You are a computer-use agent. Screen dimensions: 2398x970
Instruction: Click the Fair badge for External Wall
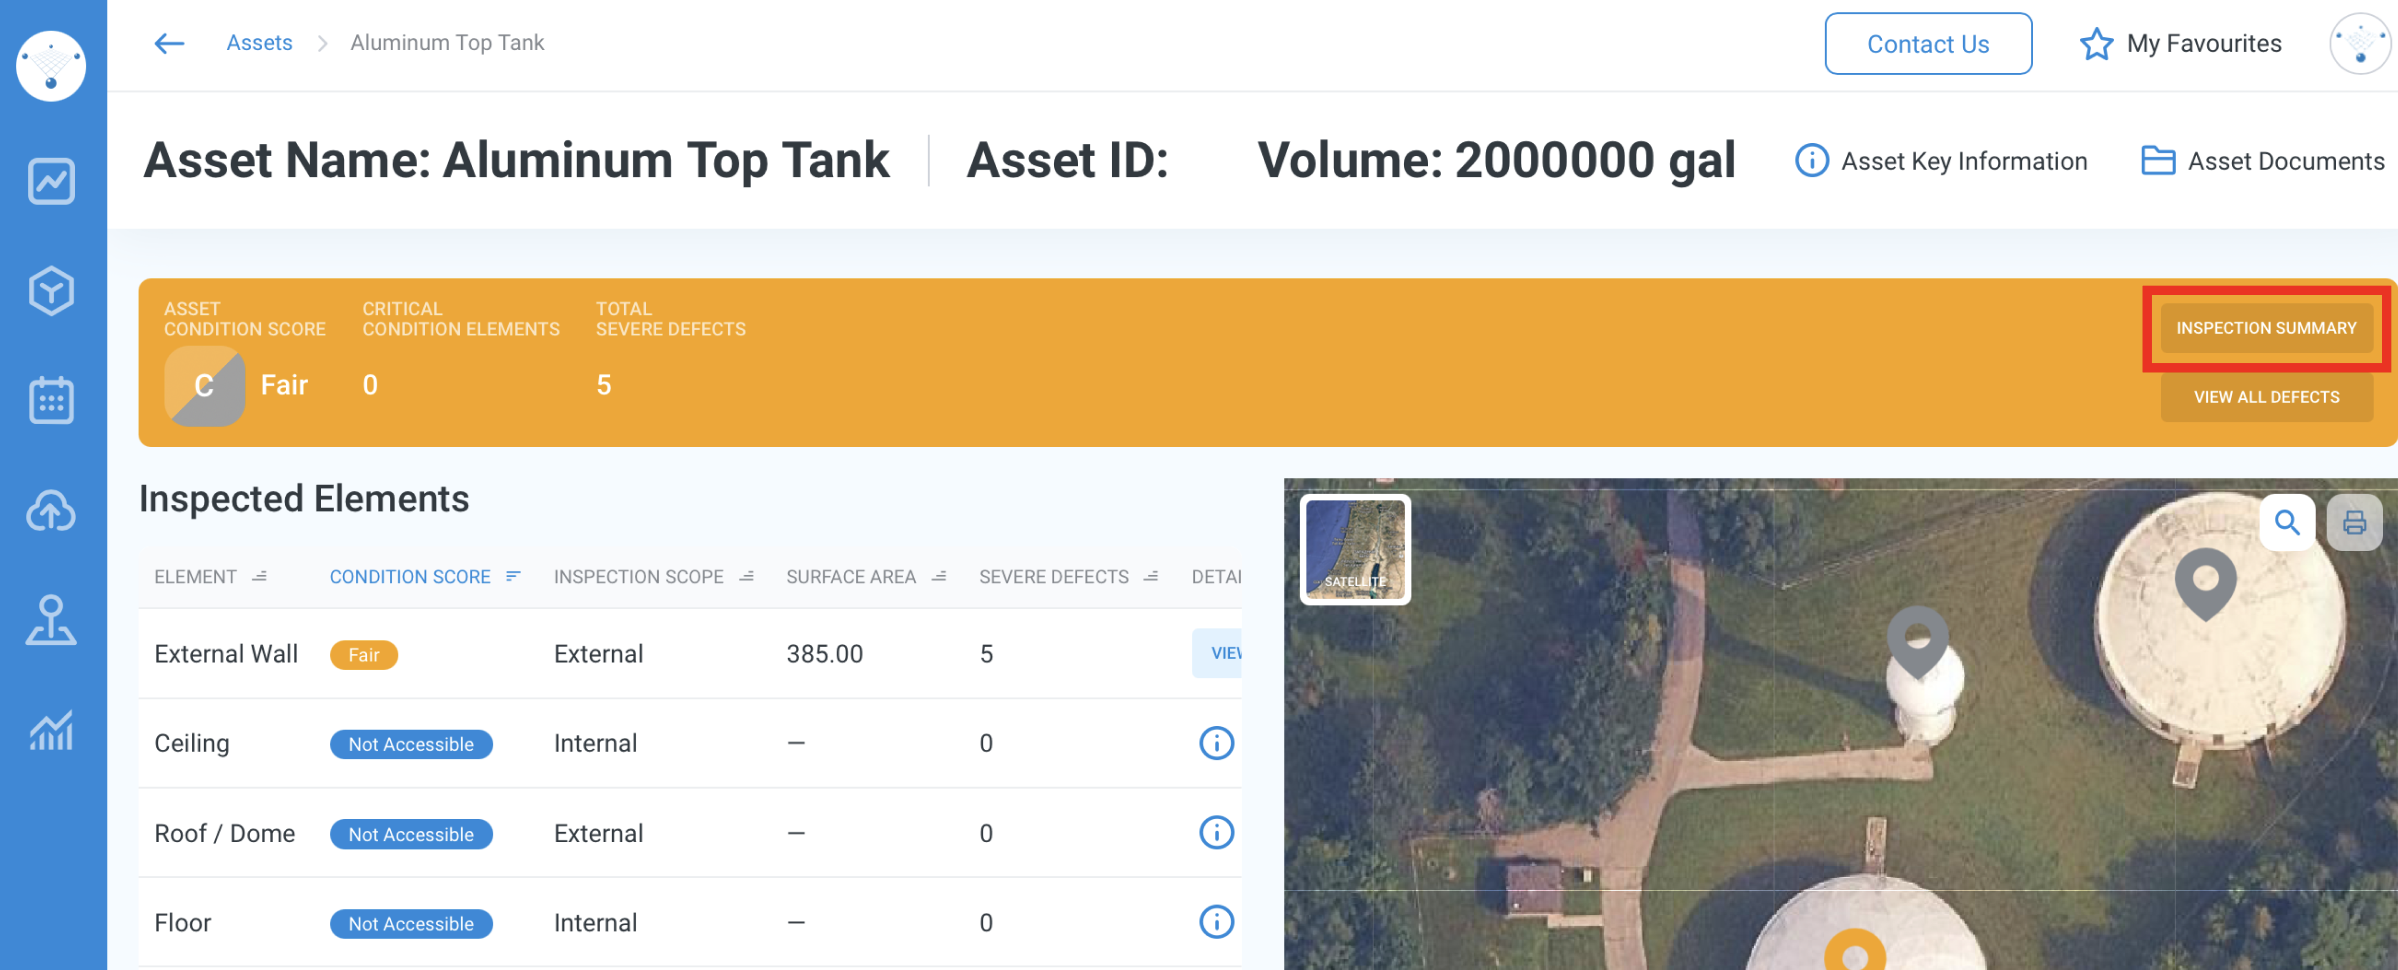click(x=364, y=655)
